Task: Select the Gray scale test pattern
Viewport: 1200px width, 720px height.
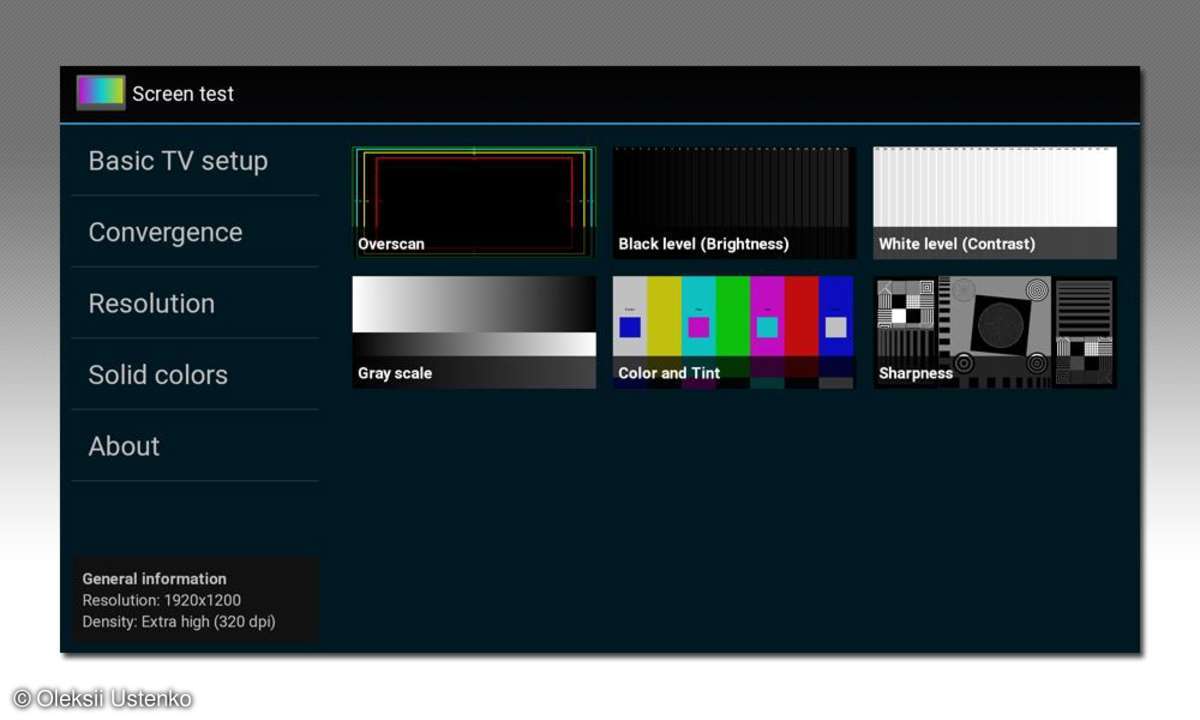Action: pos(474,333)
